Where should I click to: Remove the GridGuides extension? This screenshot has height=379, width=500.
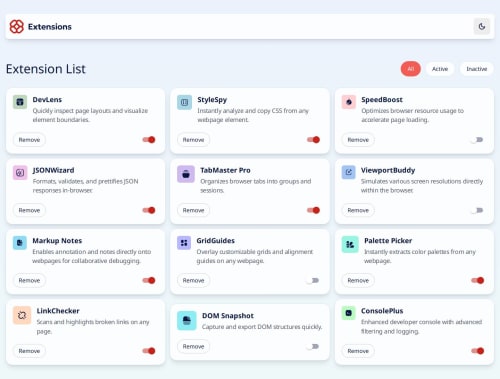pos(193,280)
